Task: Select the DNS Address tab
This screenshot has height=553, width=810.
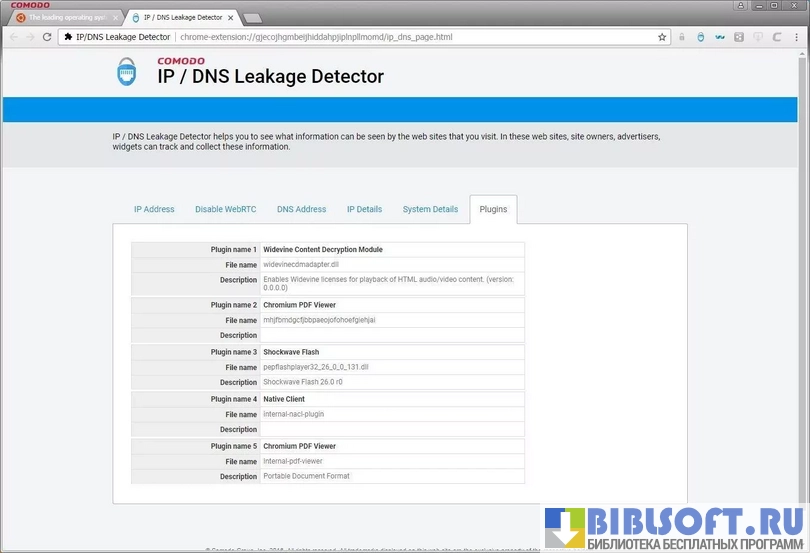Action: click(301, 209)
